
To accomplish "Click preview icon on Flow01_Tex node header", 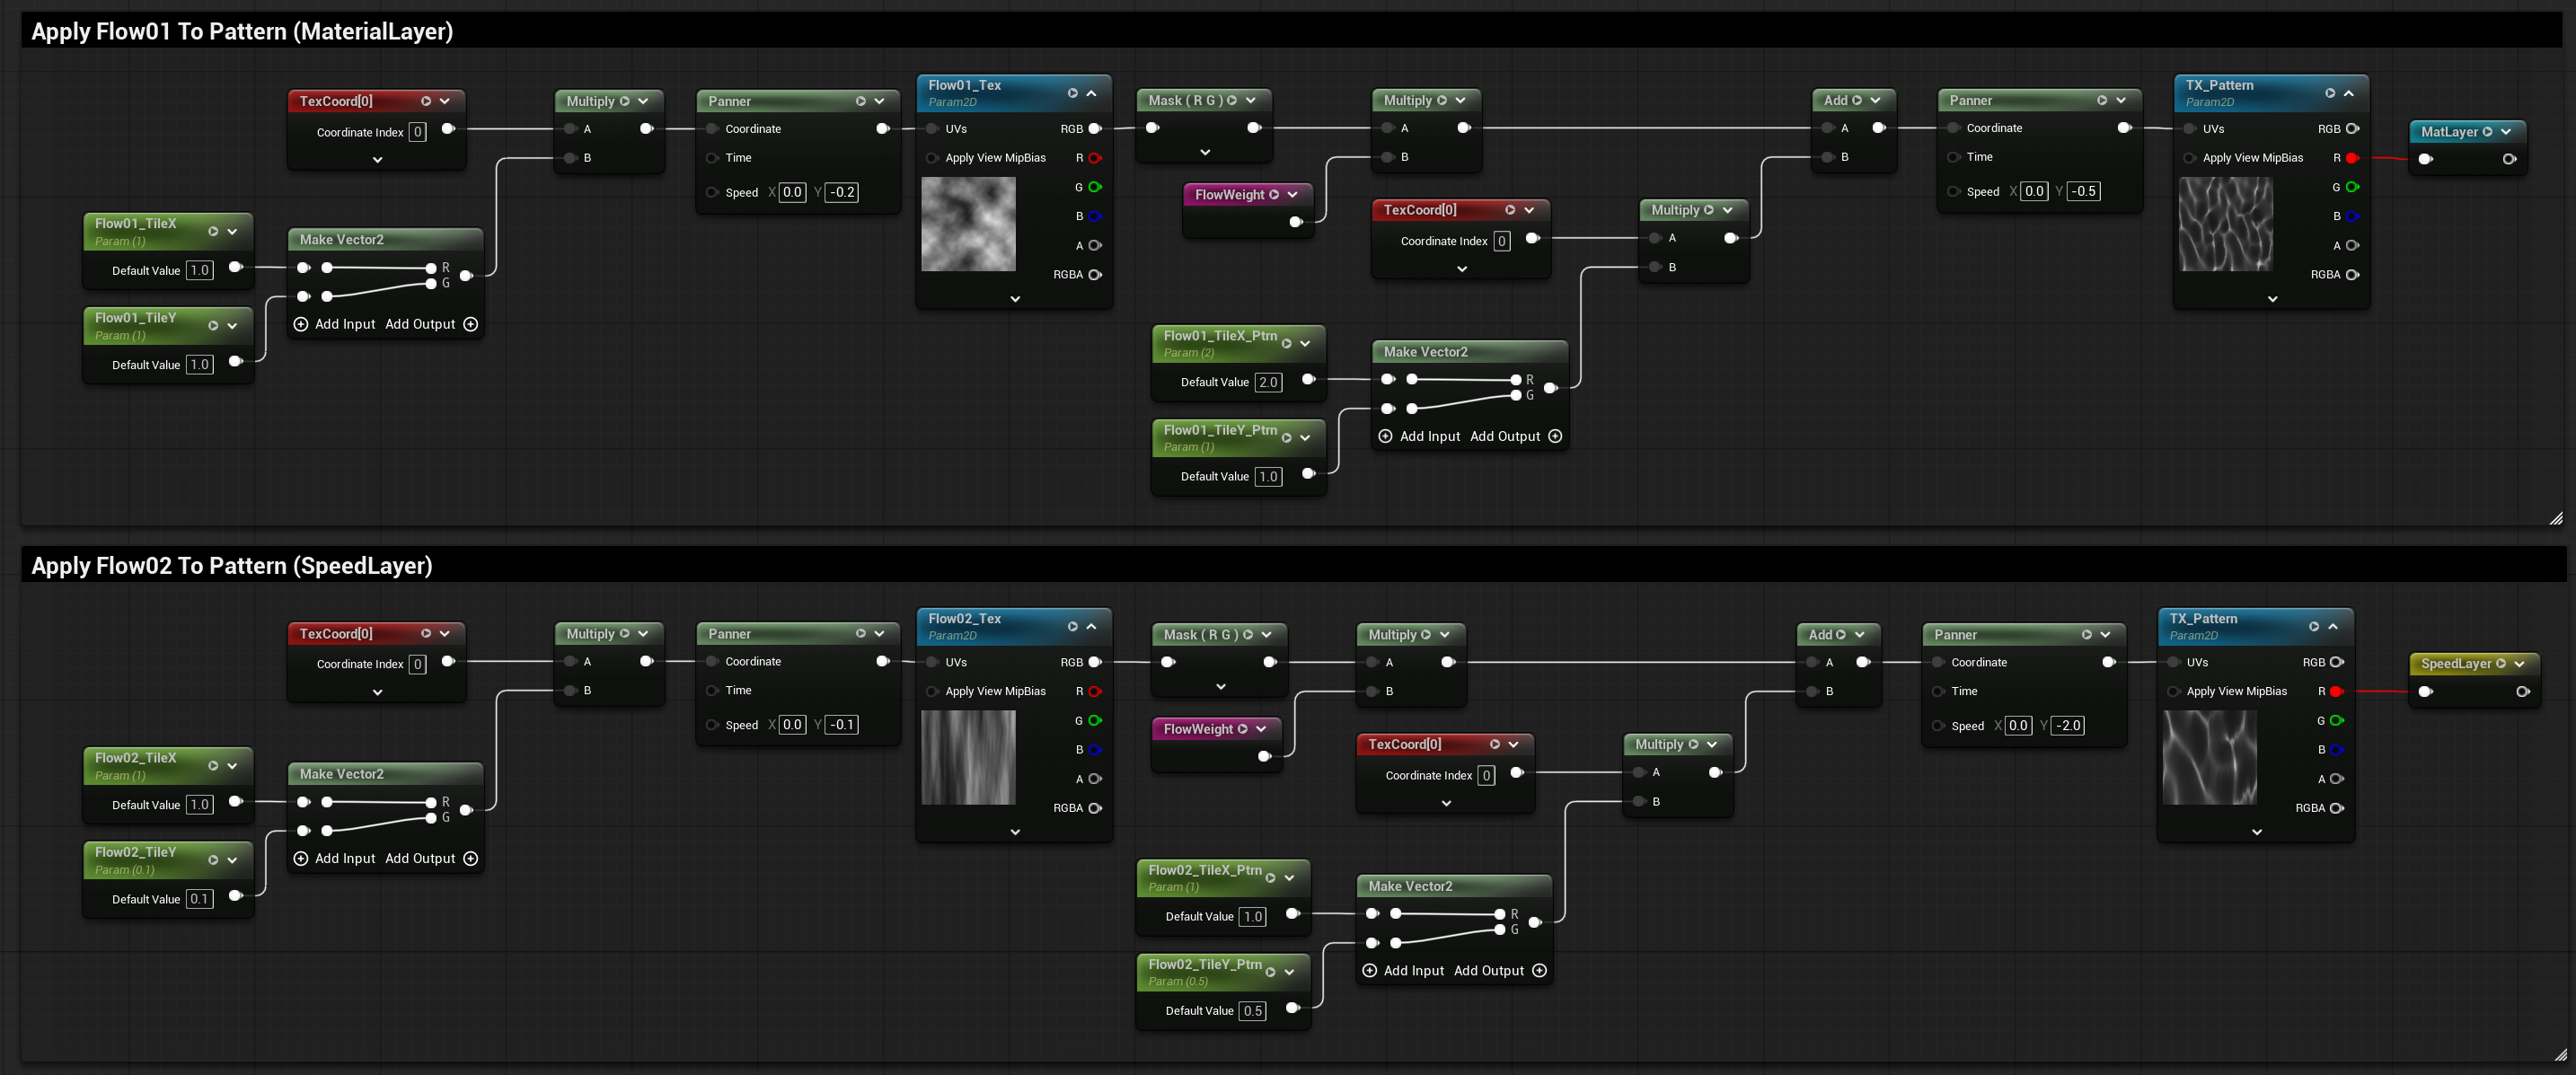I will (1073, 93).
